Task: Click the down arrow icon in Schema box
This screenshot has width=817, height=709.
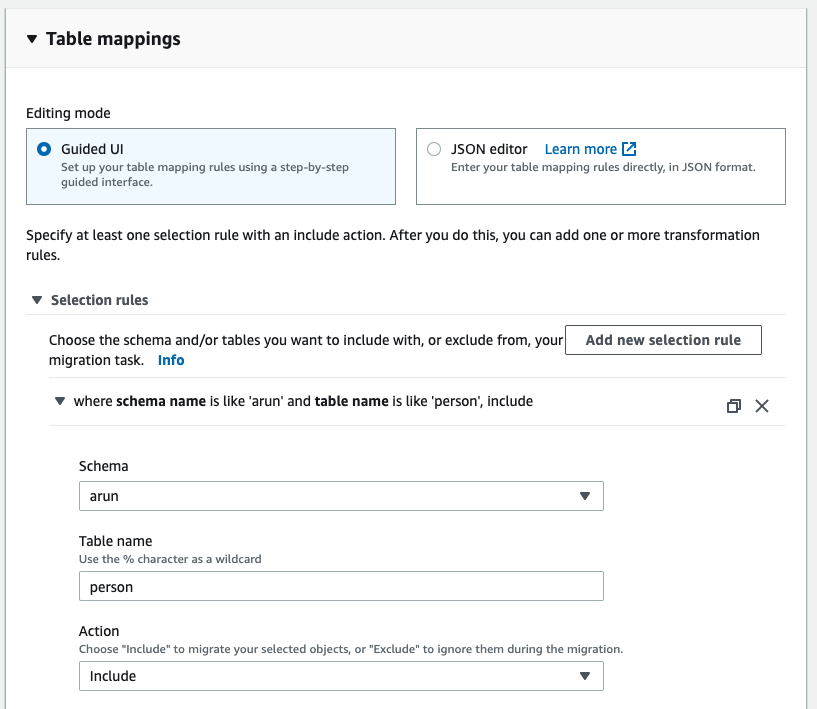Action: [585, 496]
